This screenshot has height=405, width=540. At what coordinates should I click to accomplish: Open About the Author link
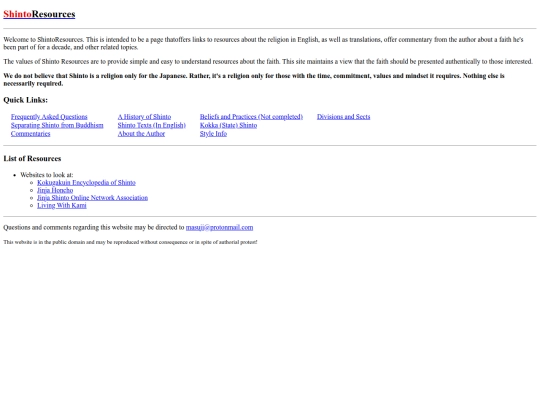(x=141, y=134)
